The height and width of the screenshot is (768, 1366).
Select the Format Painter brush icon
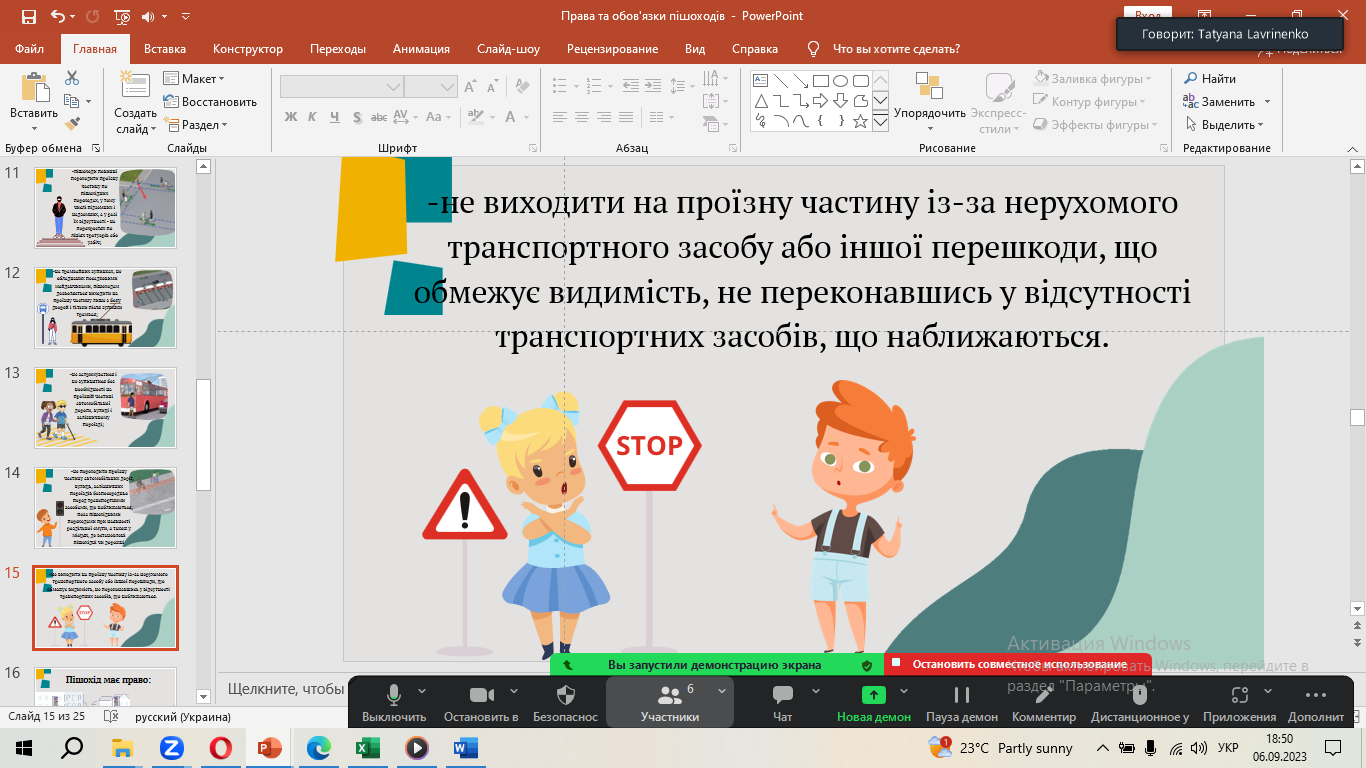tap(72, 124)
